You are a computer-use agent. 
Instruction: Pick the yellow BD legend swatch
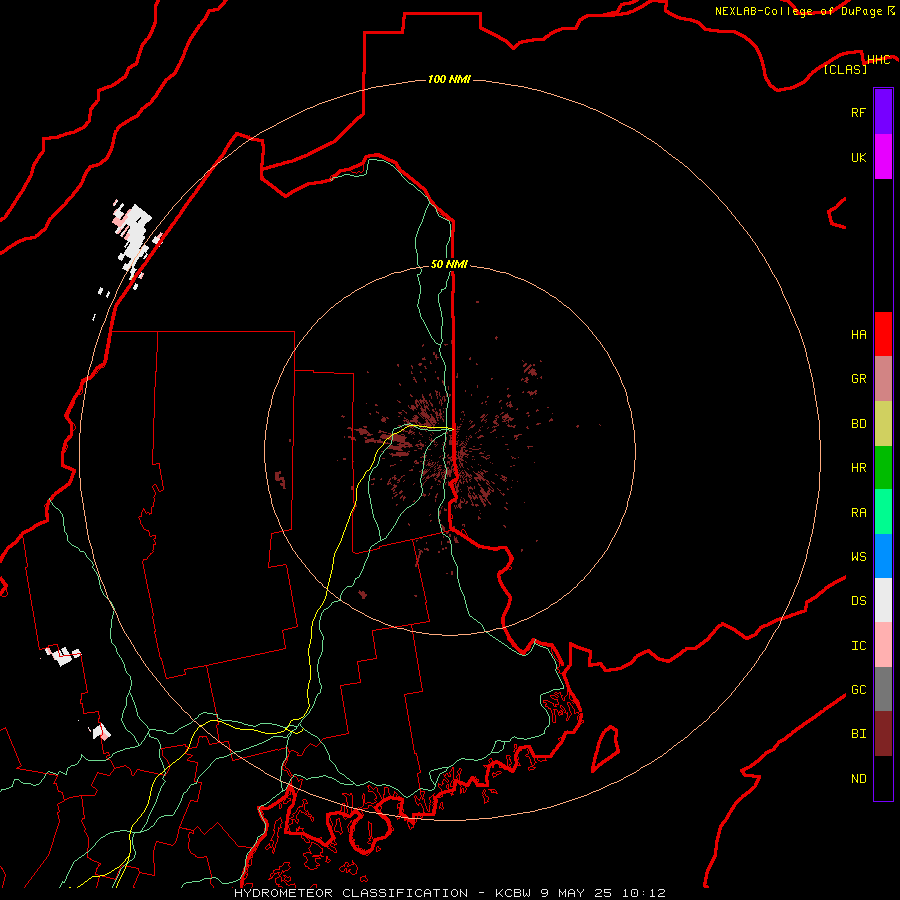883,424
